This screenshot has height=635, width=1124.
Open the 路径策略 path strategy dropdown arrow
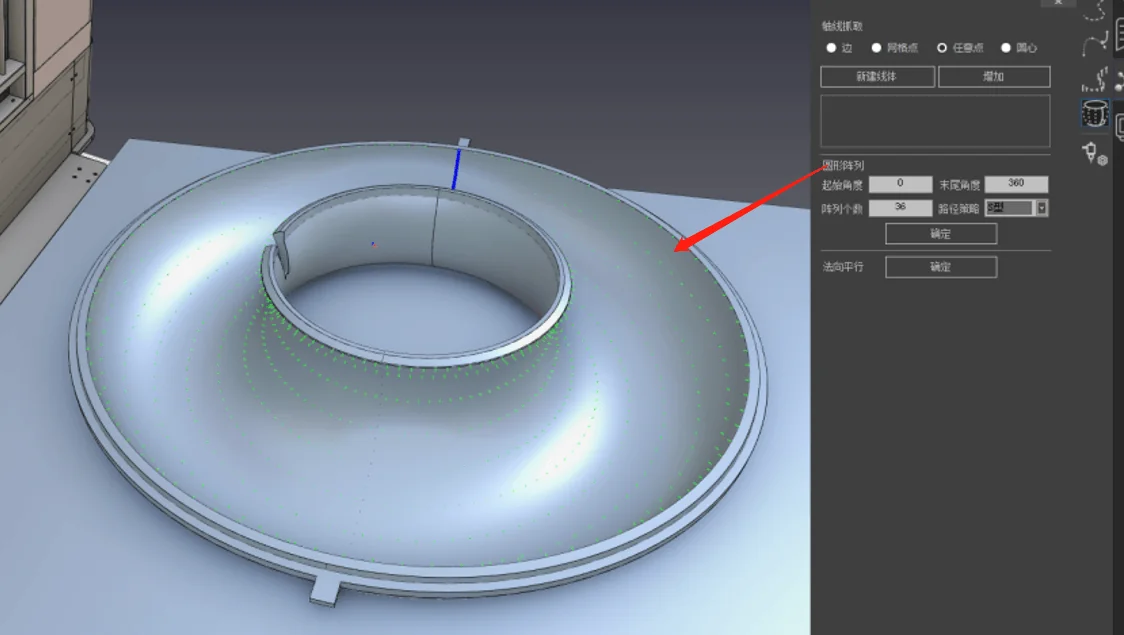1042,208
